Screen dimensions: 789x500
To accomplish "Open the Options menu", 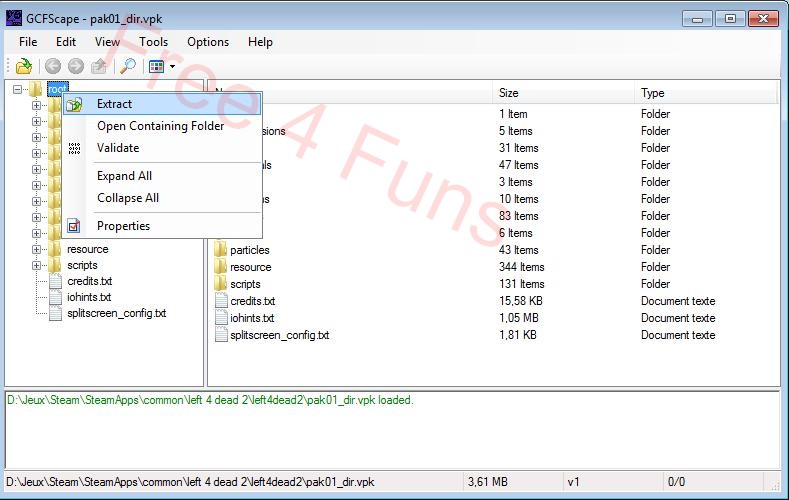I will click(208, 42).
